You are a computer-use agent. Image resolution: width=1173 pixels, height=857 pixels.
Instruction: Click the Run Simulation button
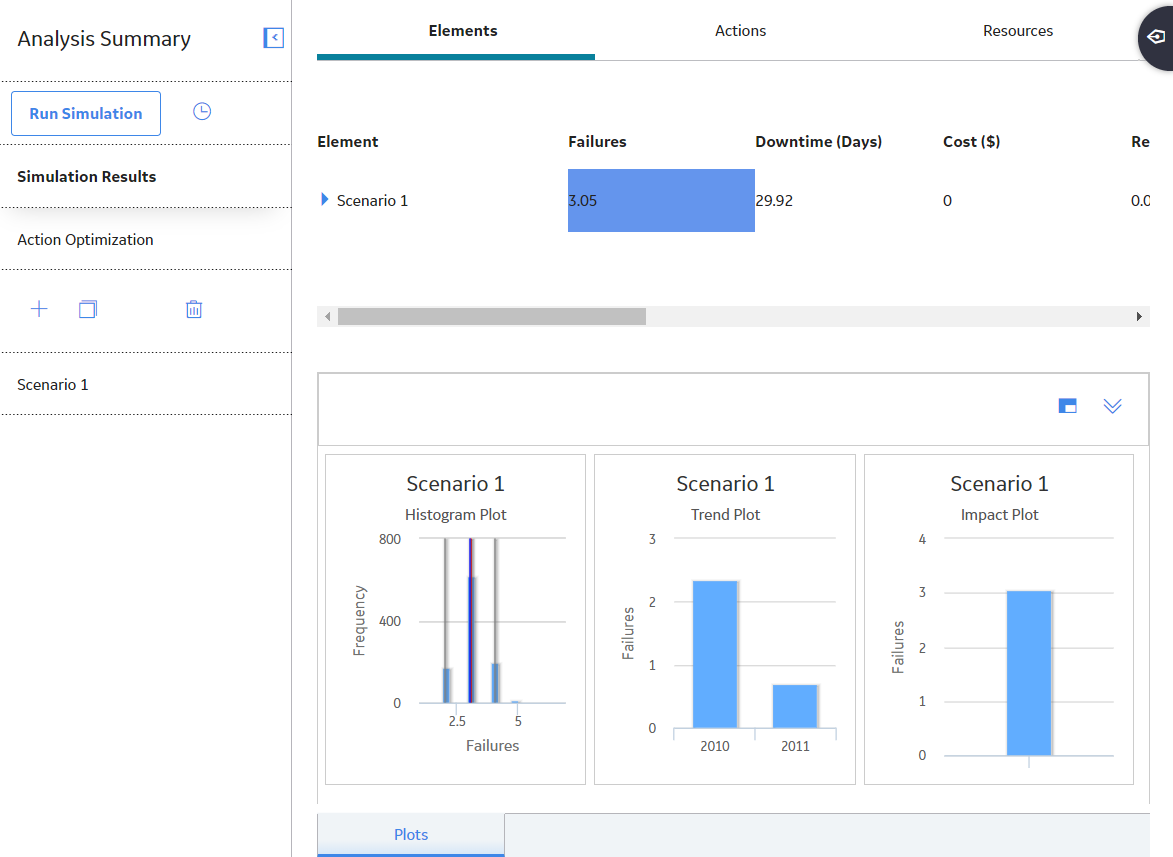coord(86,114)
